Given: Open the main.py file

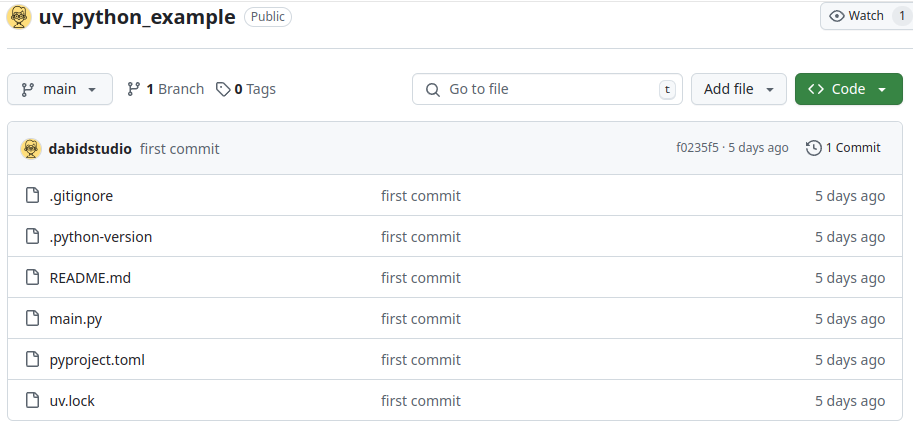Looking at the screenshot, I should point(76,319).
